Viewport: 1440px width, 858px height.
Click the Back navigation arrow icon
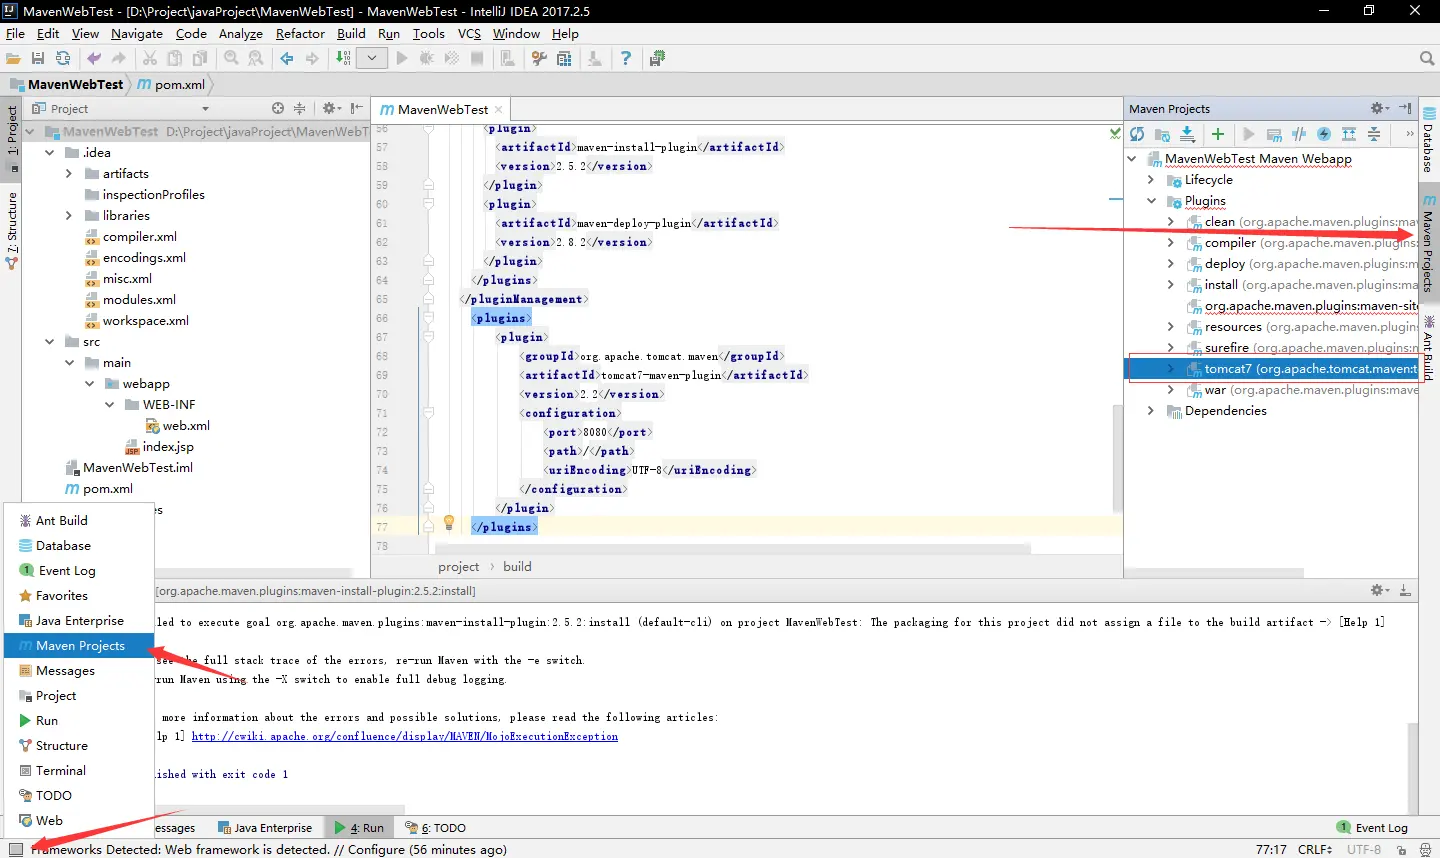coord(287,59)
